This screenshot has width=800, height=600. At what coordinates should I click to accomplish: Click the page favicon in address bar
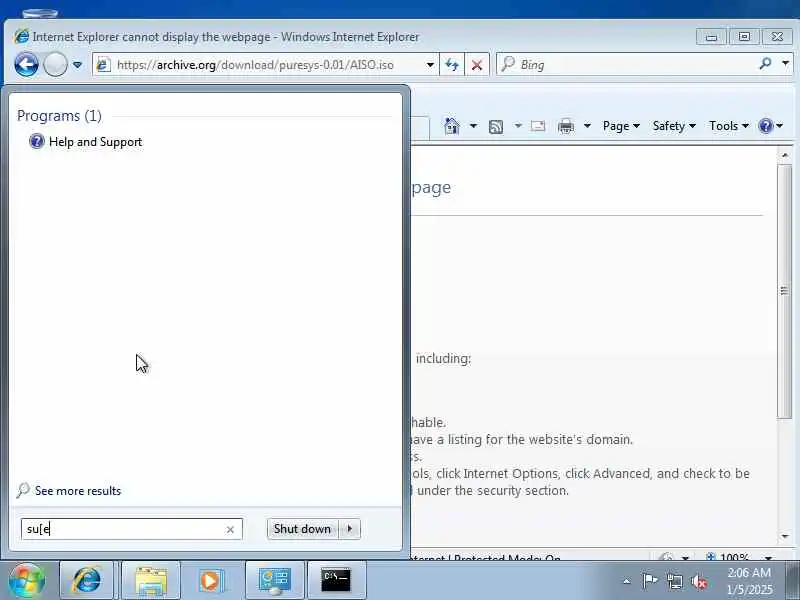104,65
